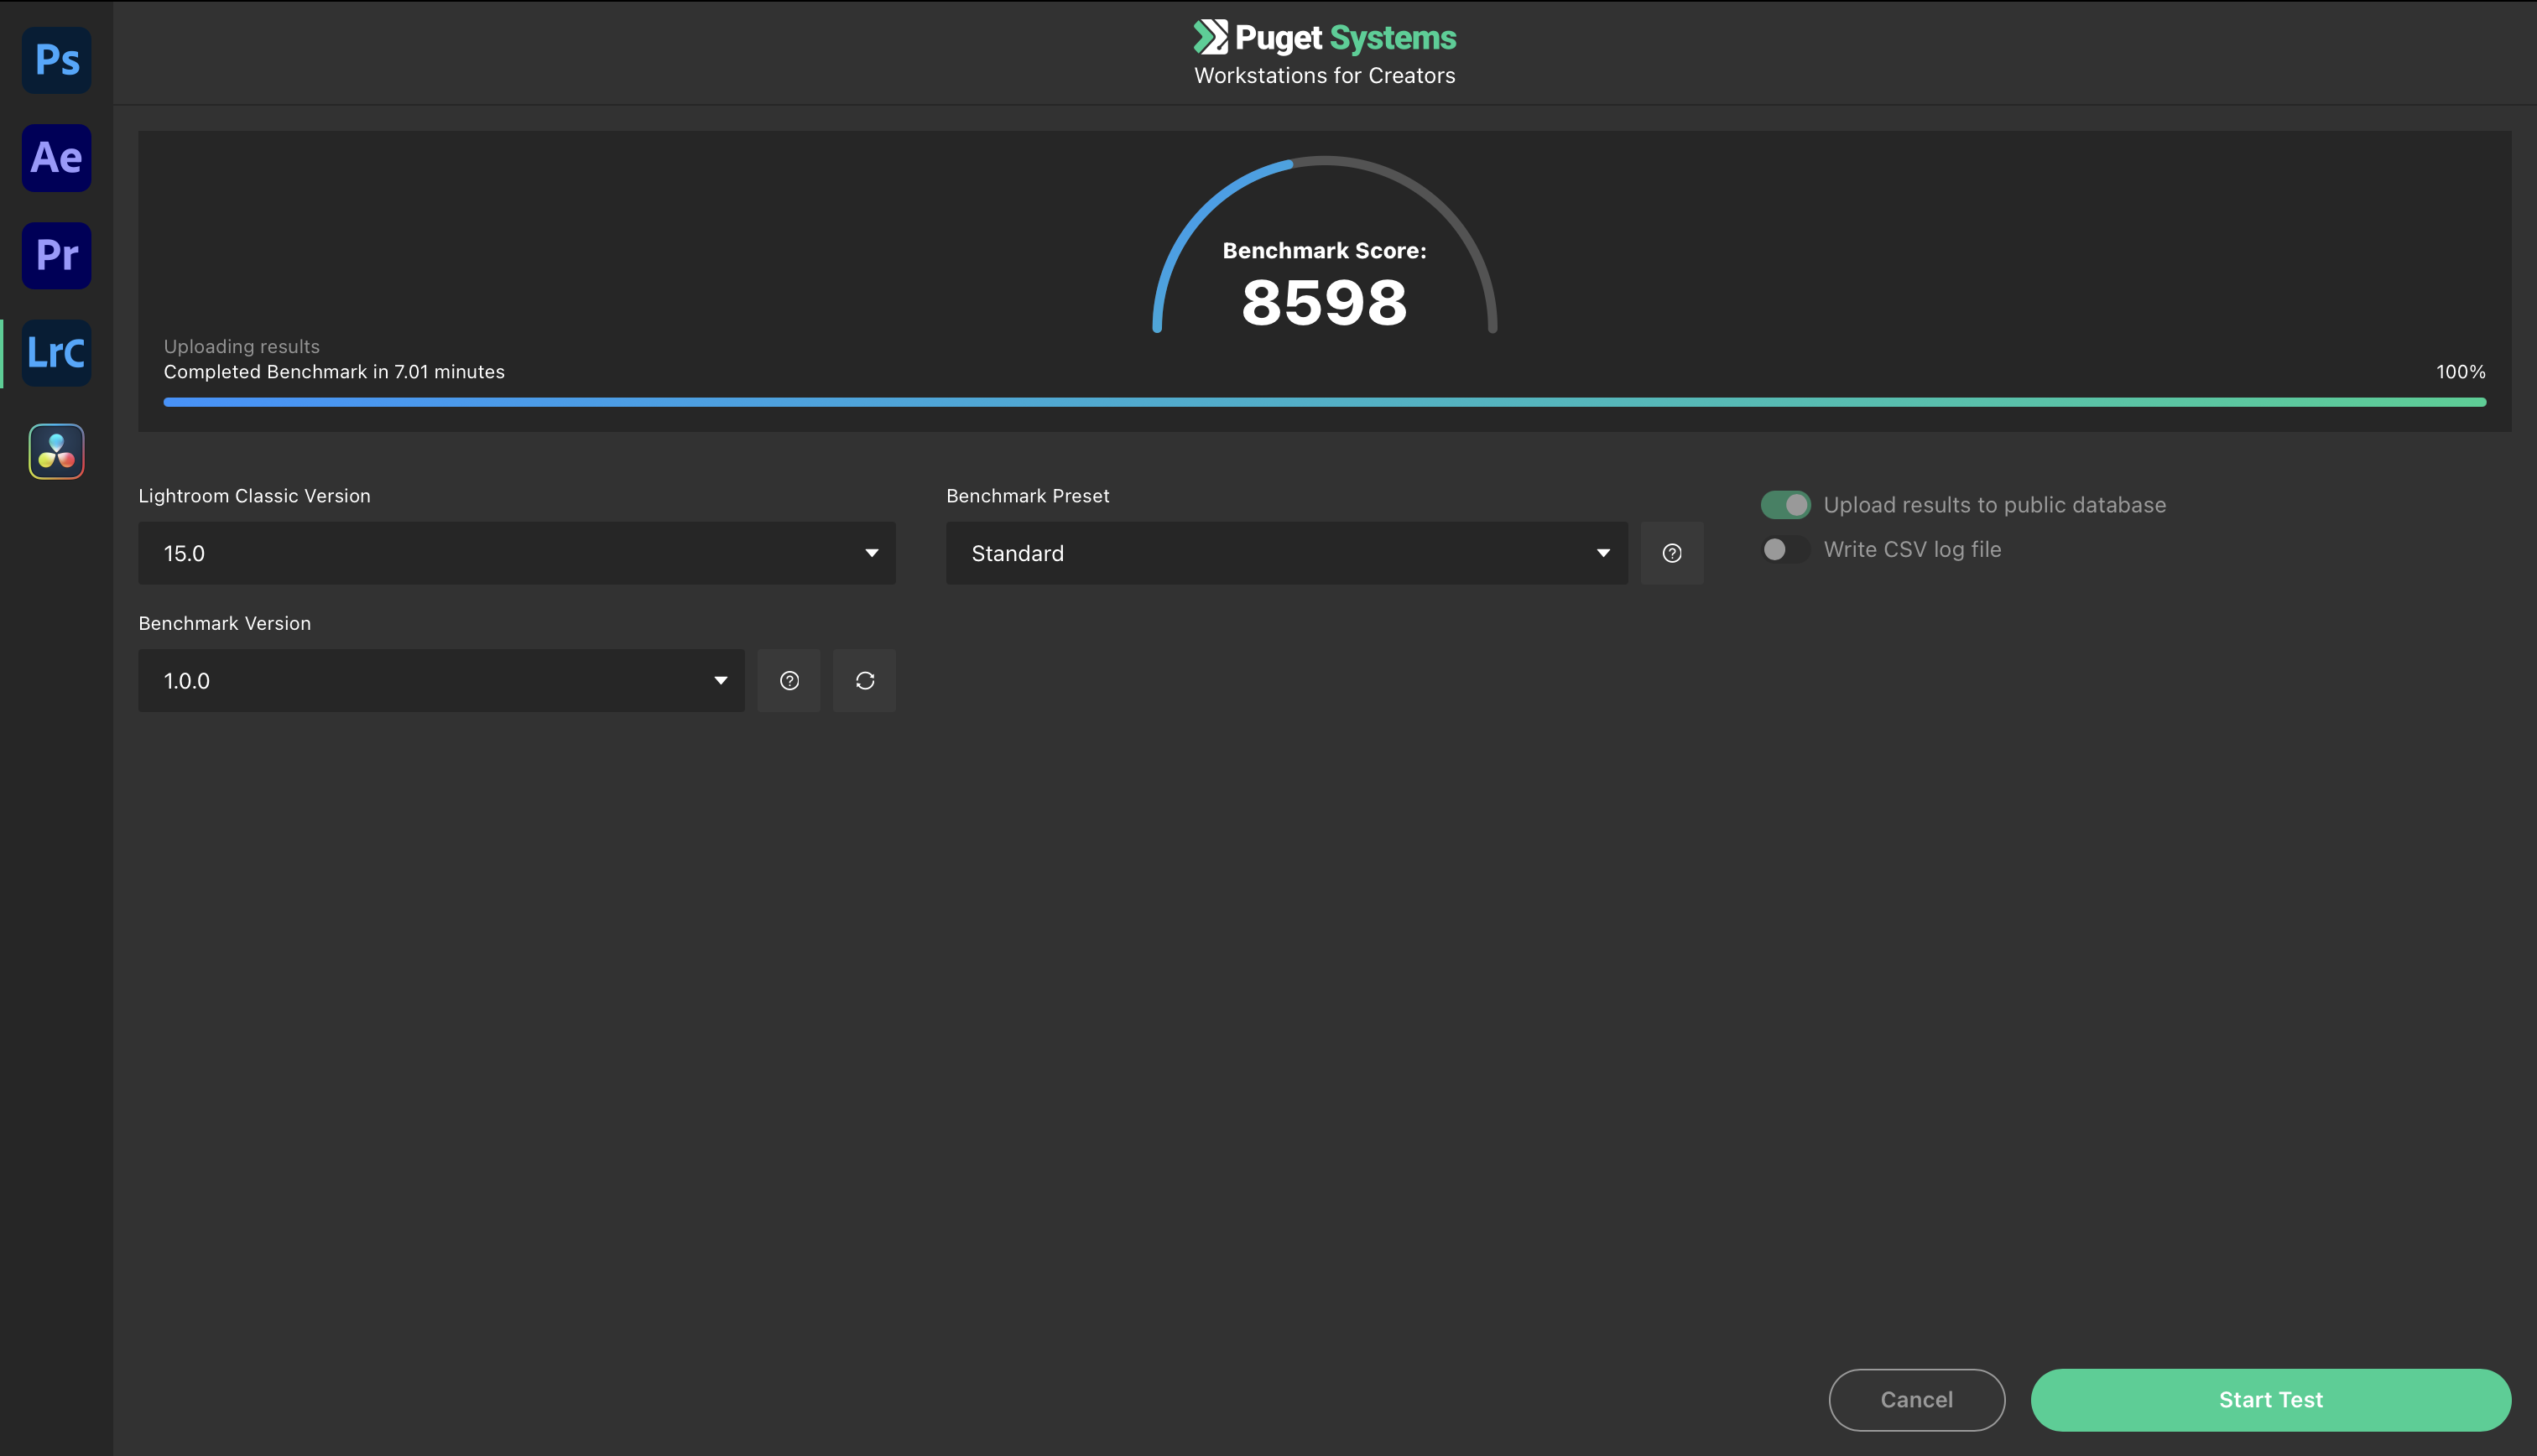Click the Cancel button

[1916, 1399]
